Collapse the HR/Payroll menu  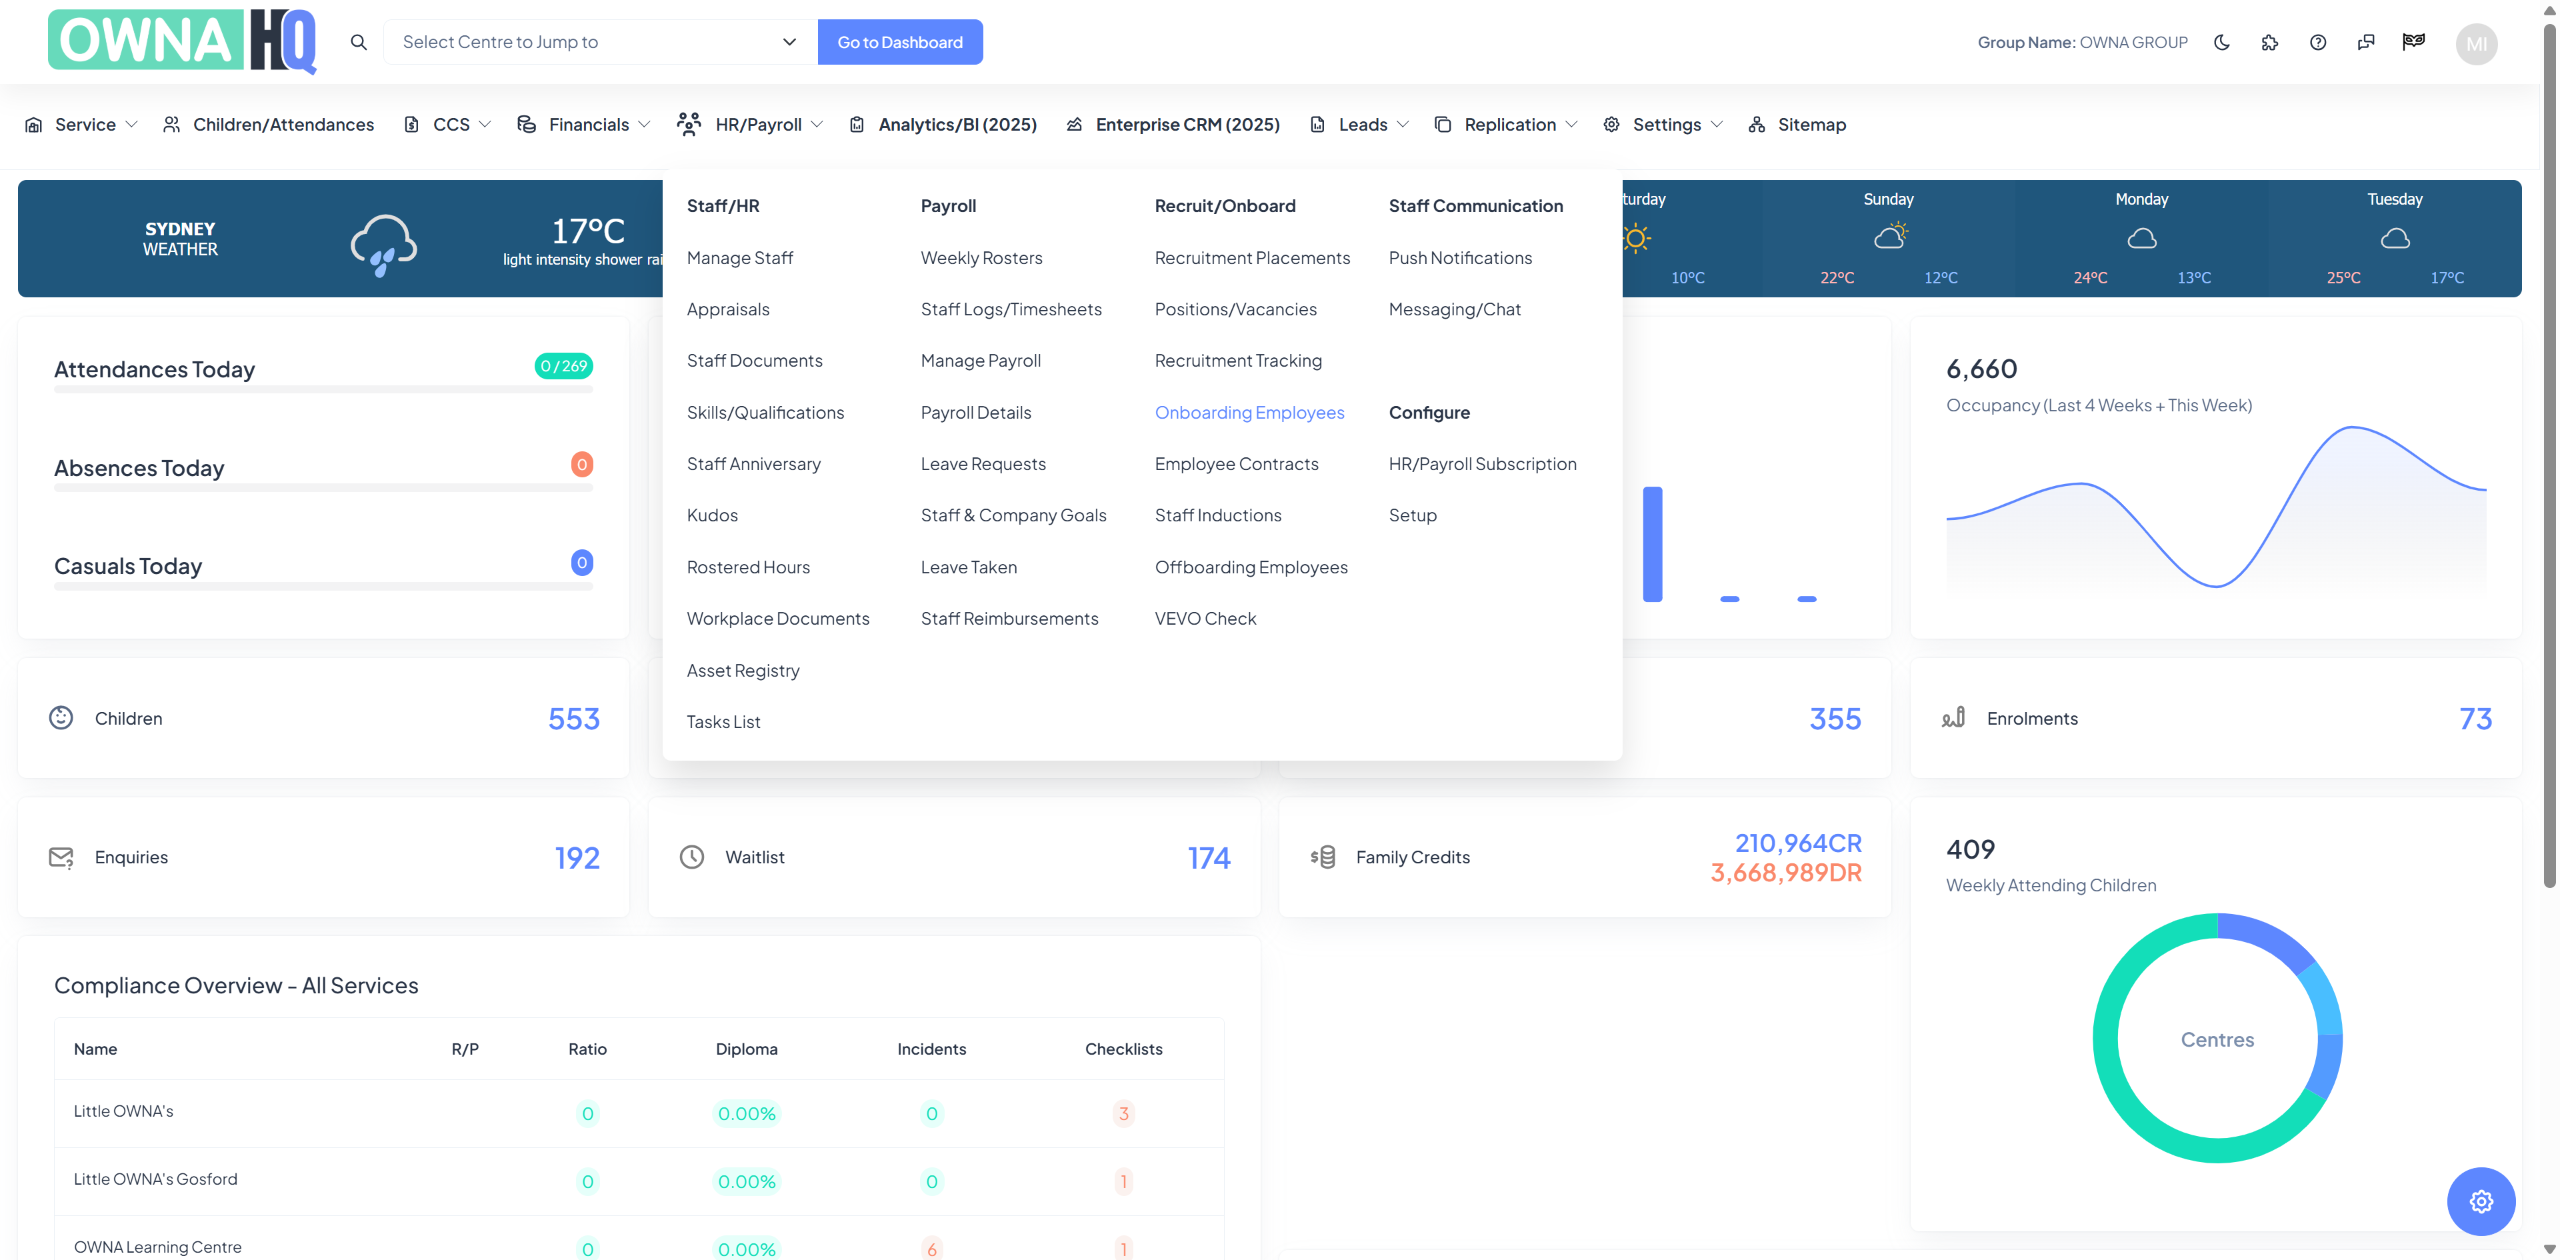pyautogui.click(x=750, y=125)
